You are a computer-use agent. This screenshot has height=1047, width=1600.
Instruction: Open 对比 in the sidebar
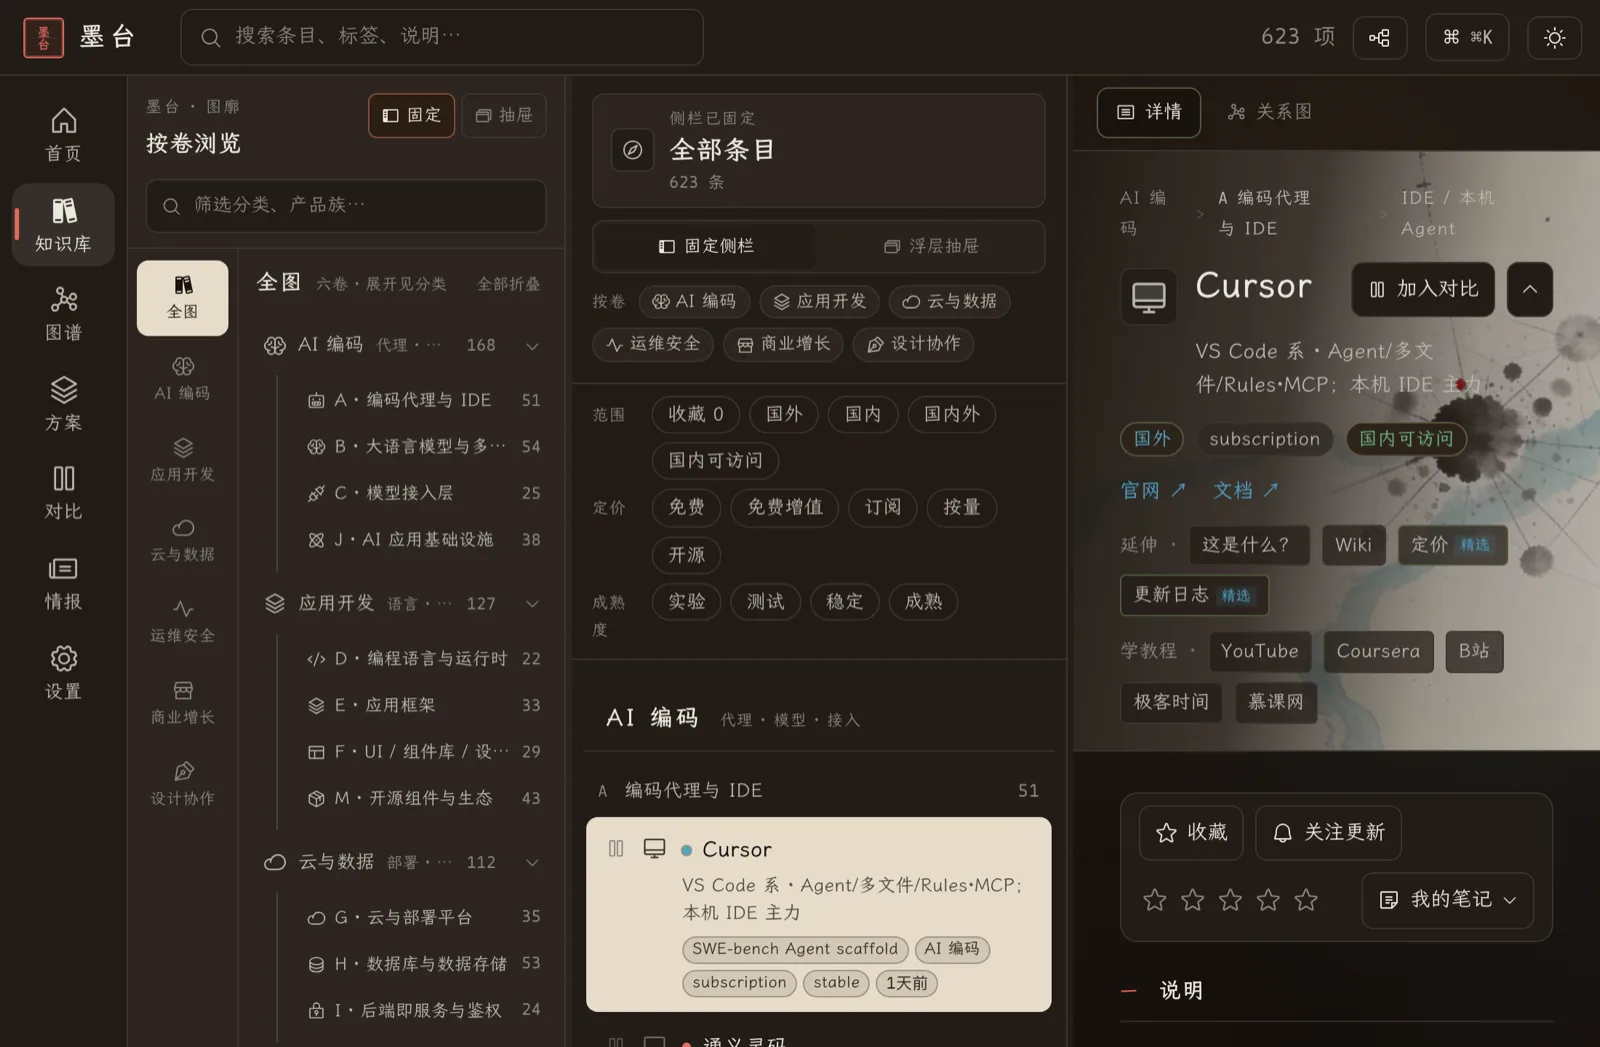coord(63,492)
